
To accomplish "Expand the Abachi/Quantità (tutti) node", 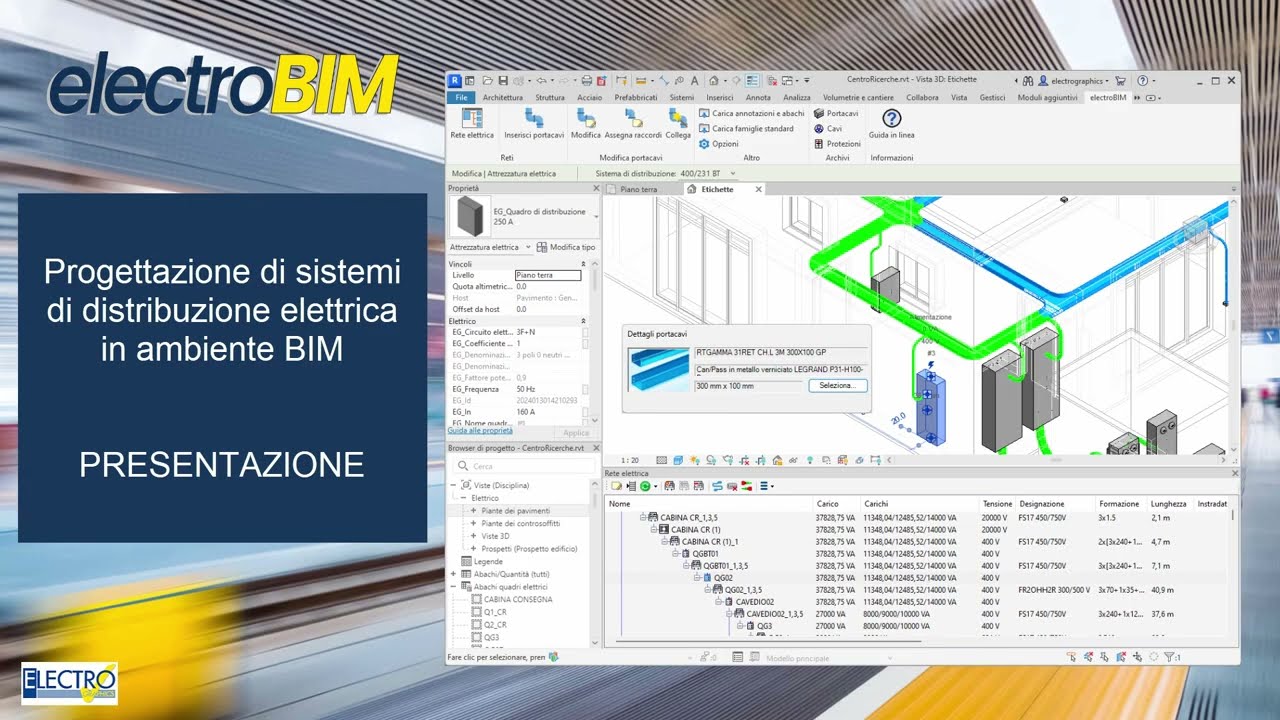I will pyautogui.click(x=453, y=574).
